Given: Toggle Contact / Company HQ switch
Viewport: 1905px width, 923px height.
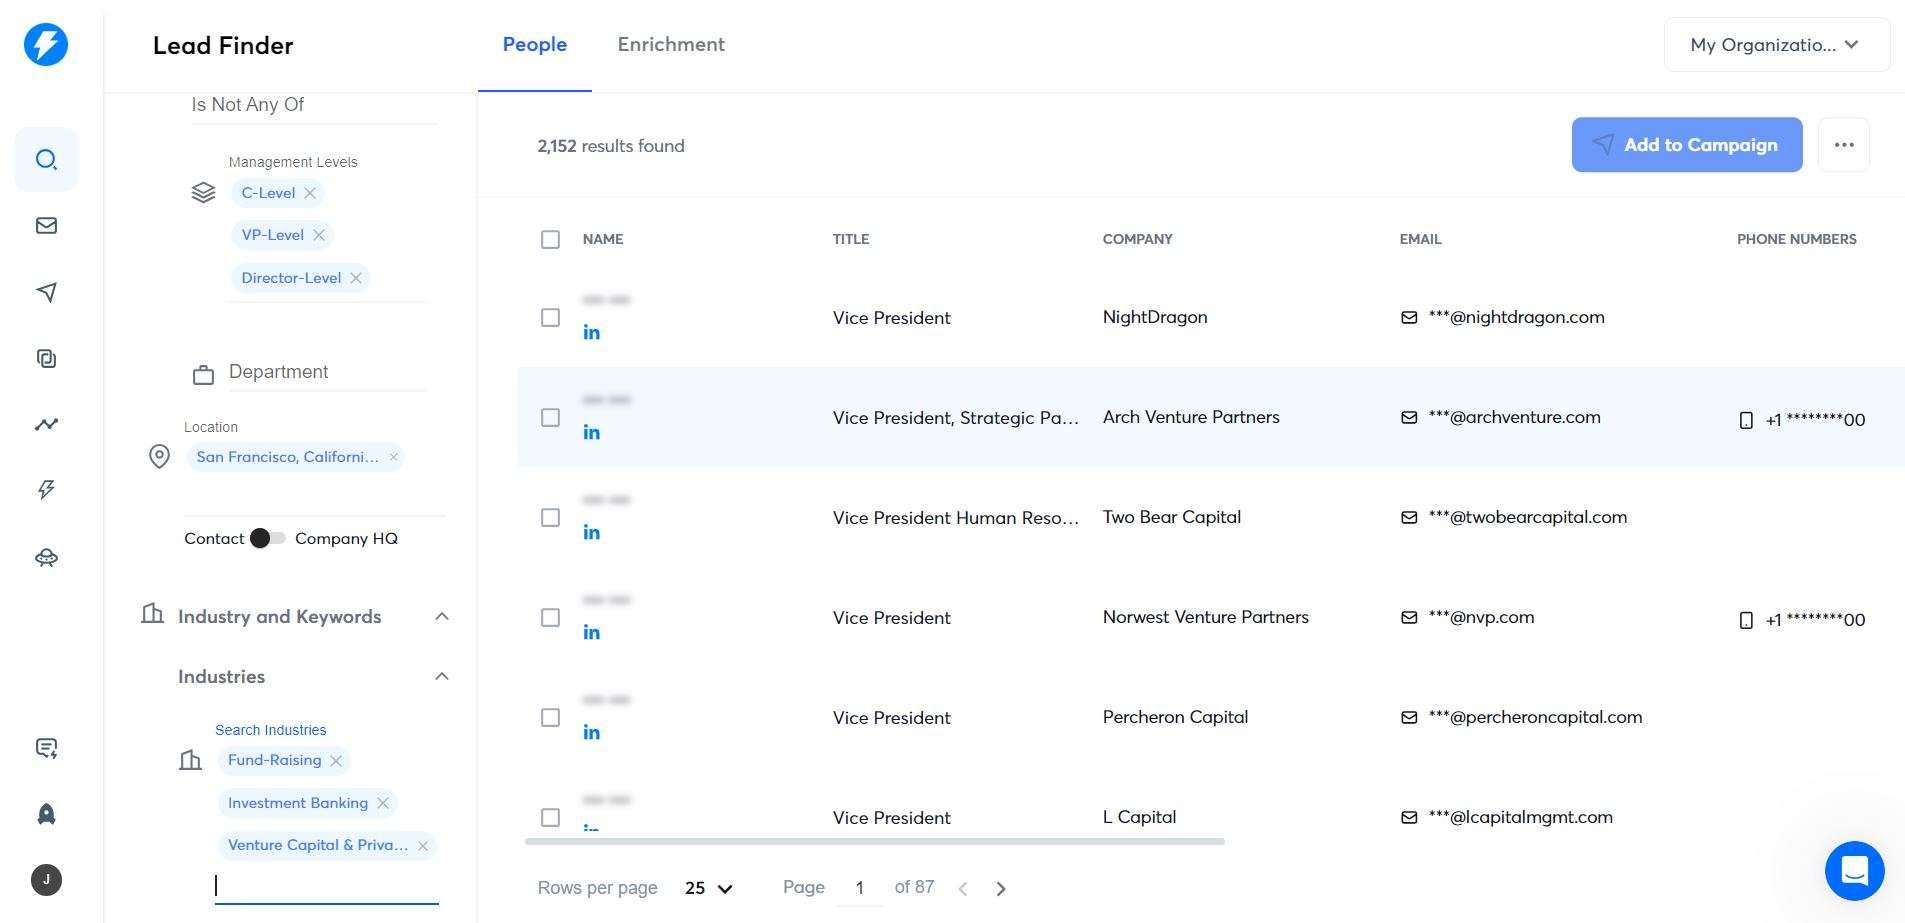Looking at the screenshot, I should [267, 538].
